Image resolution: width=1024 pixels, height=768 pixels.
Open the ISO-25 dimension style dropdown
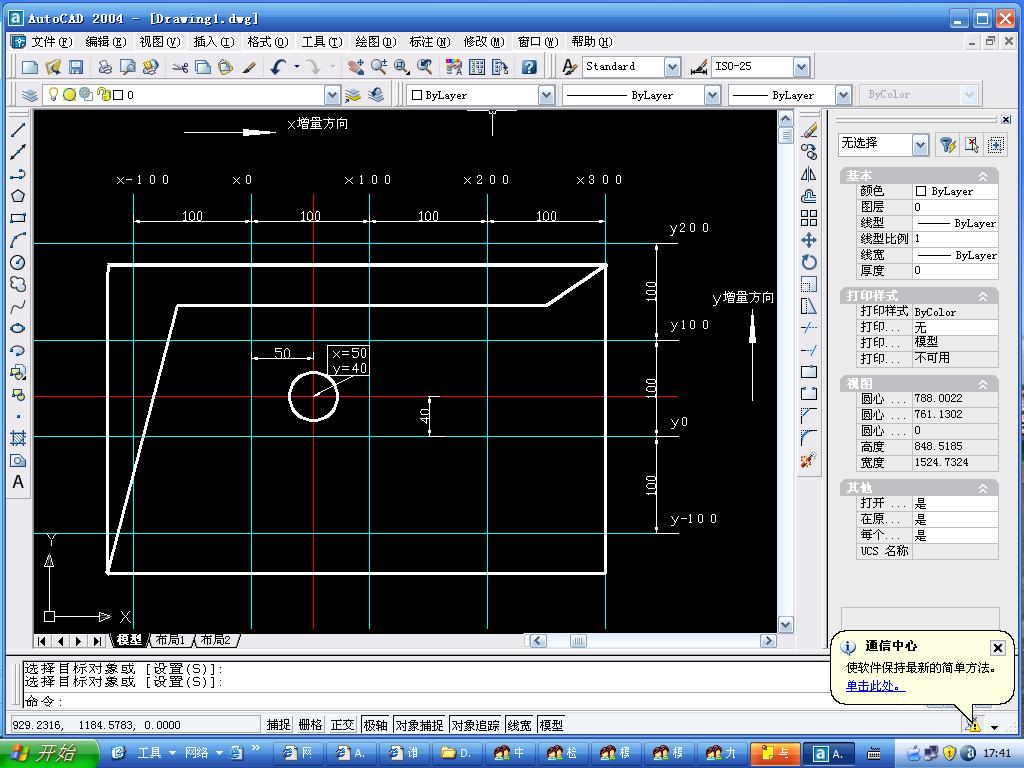pos(801,67)
